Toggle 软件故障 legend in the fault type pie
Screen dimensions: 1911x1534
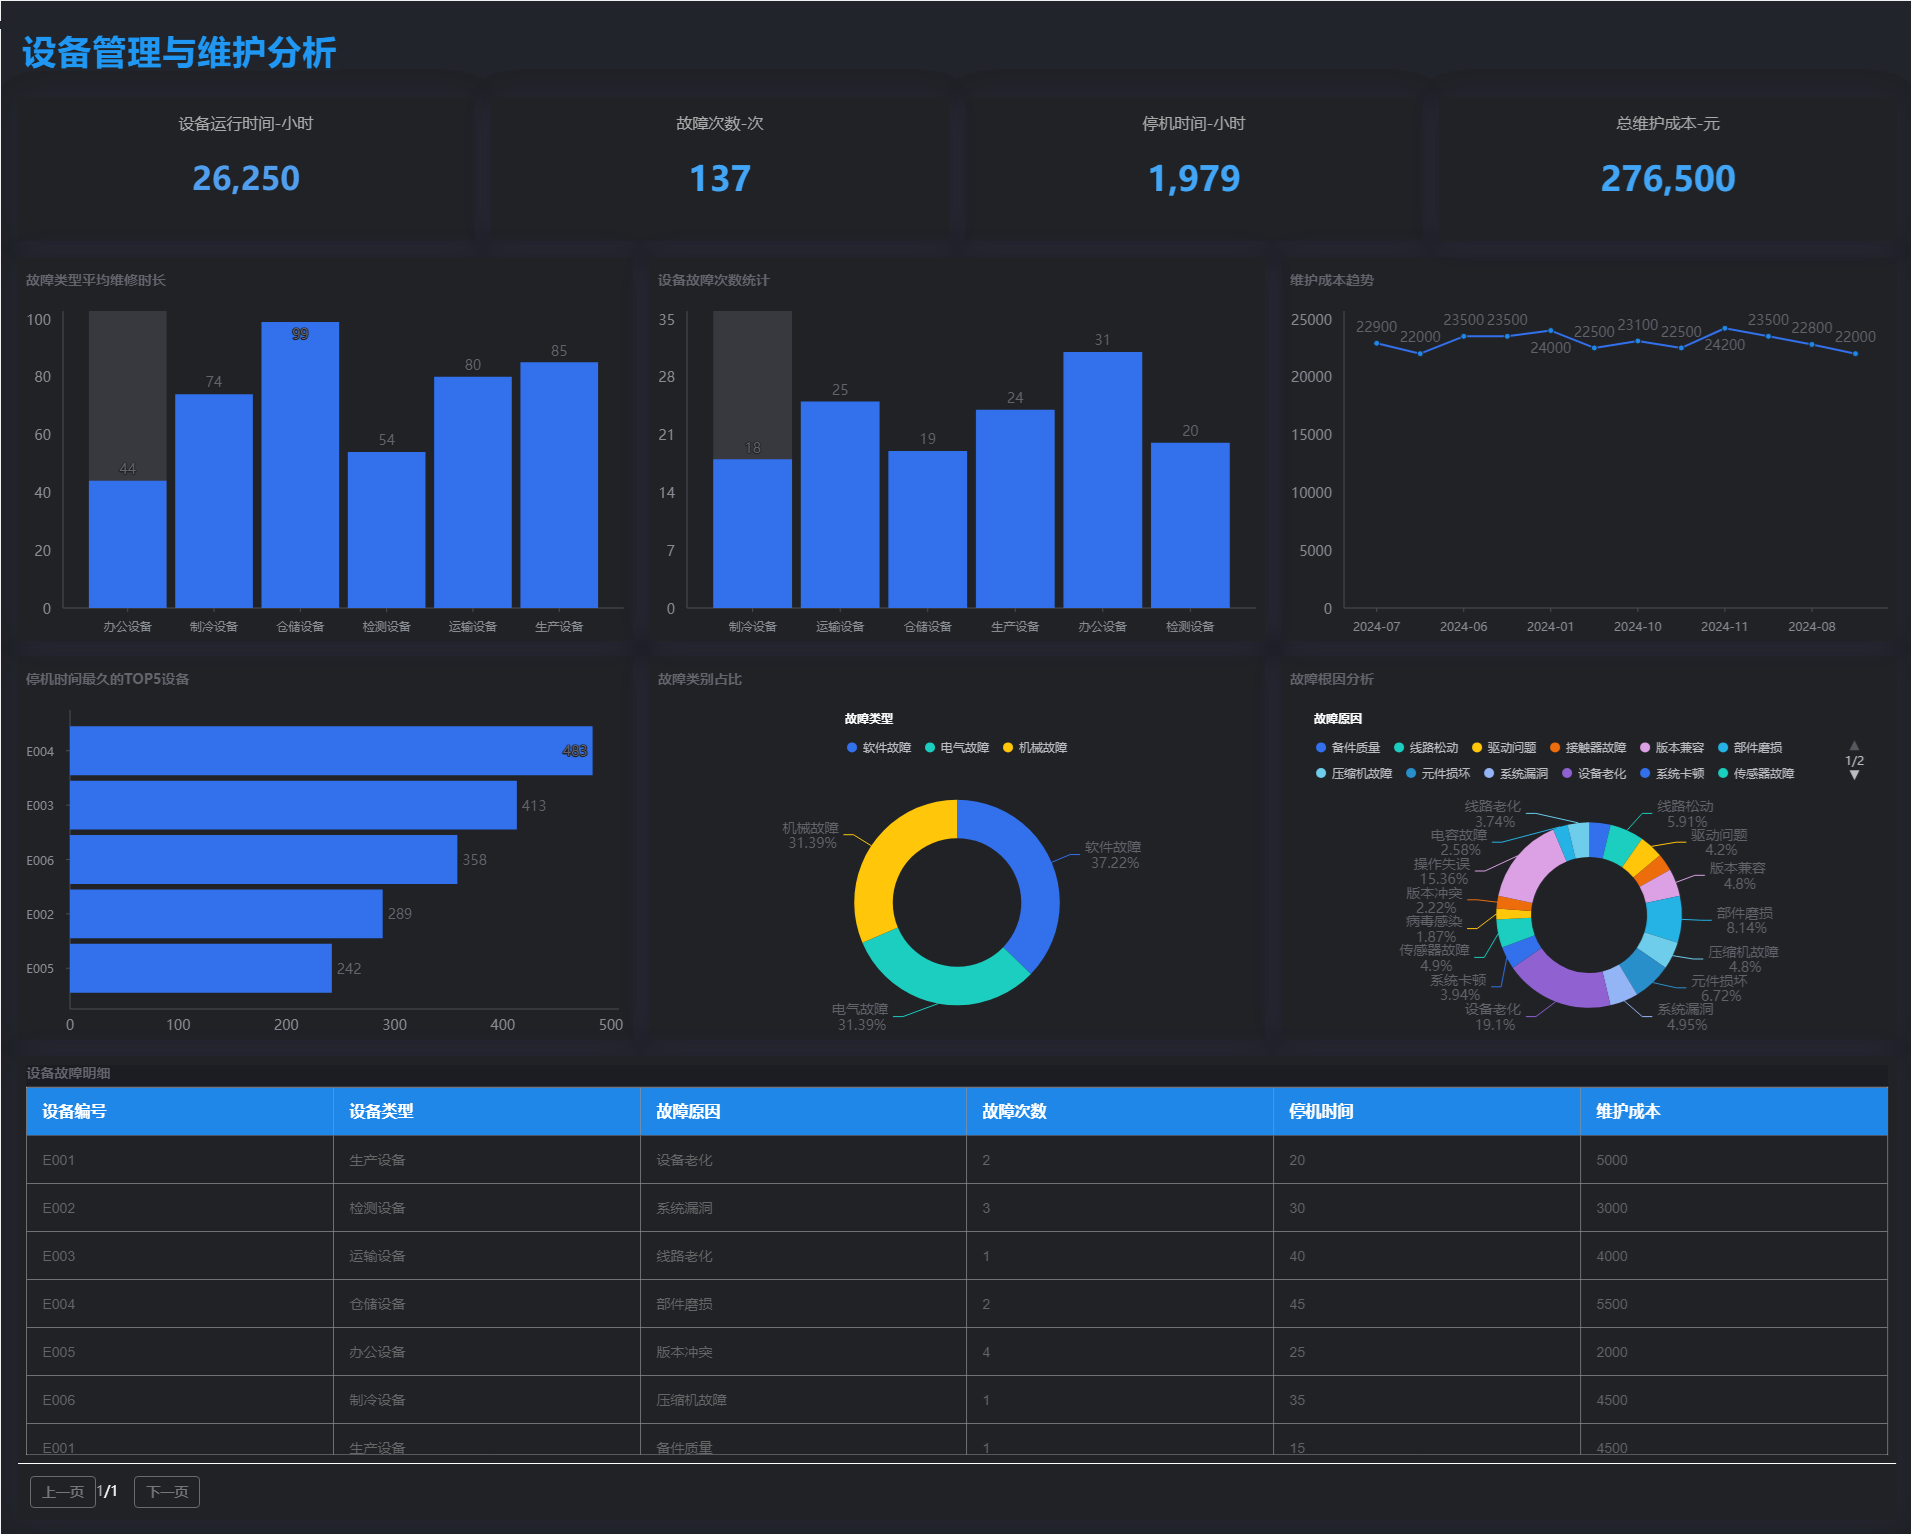point(879,748)
